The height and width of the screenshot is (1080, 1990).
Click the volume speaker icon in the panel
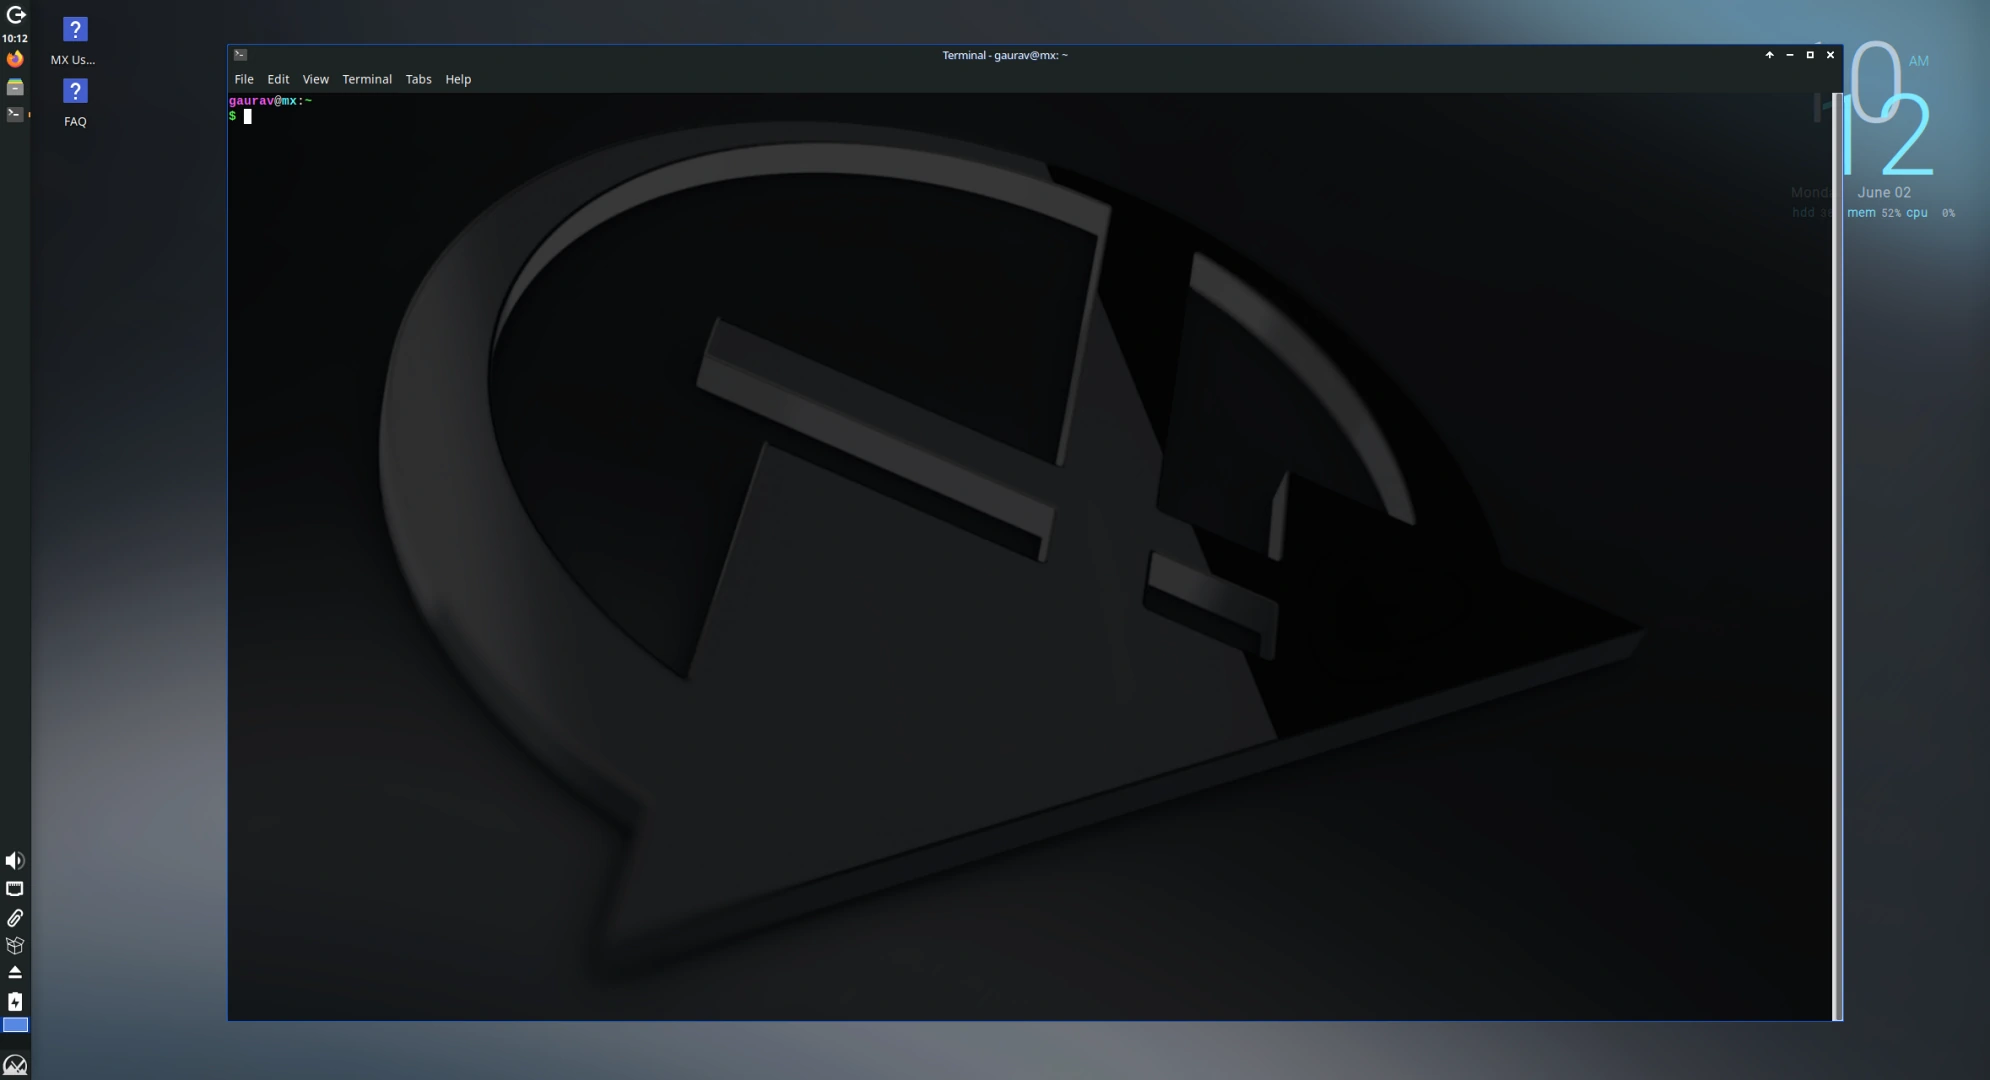13,859
